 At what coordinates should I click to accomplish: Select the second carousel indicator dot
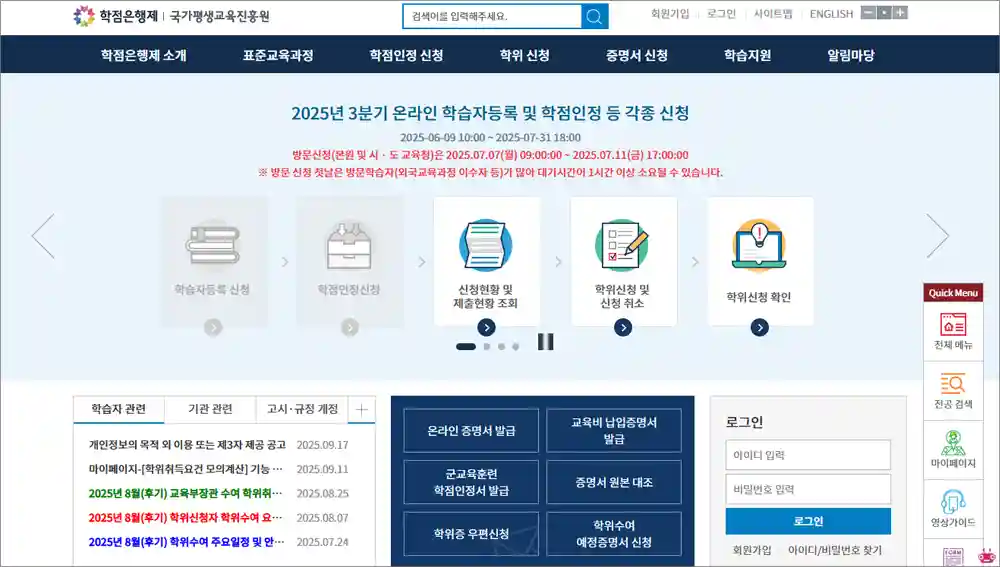point(487,347)
